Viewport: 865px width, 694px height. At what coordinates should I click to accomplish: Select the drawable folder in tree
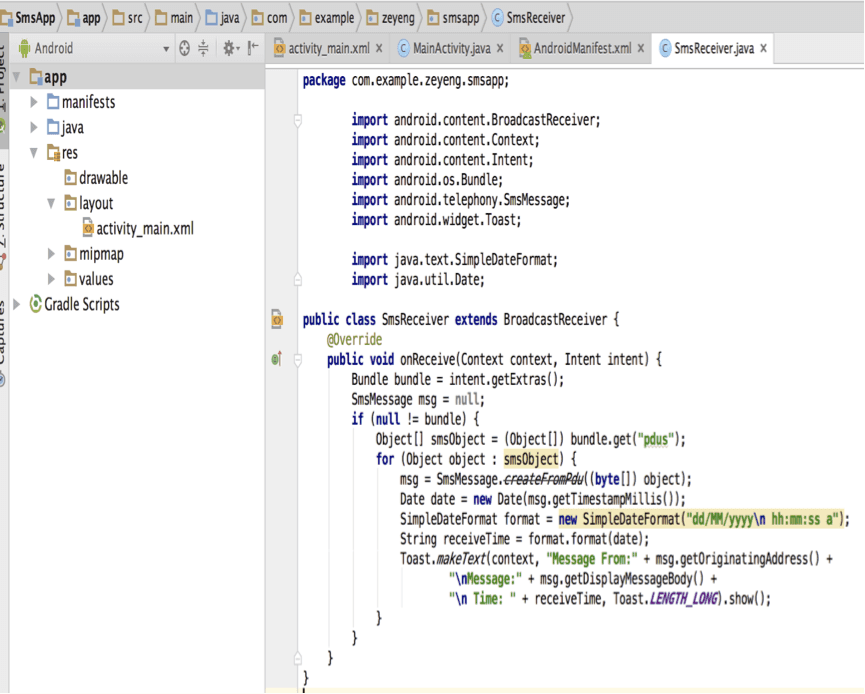coord(103,178)
